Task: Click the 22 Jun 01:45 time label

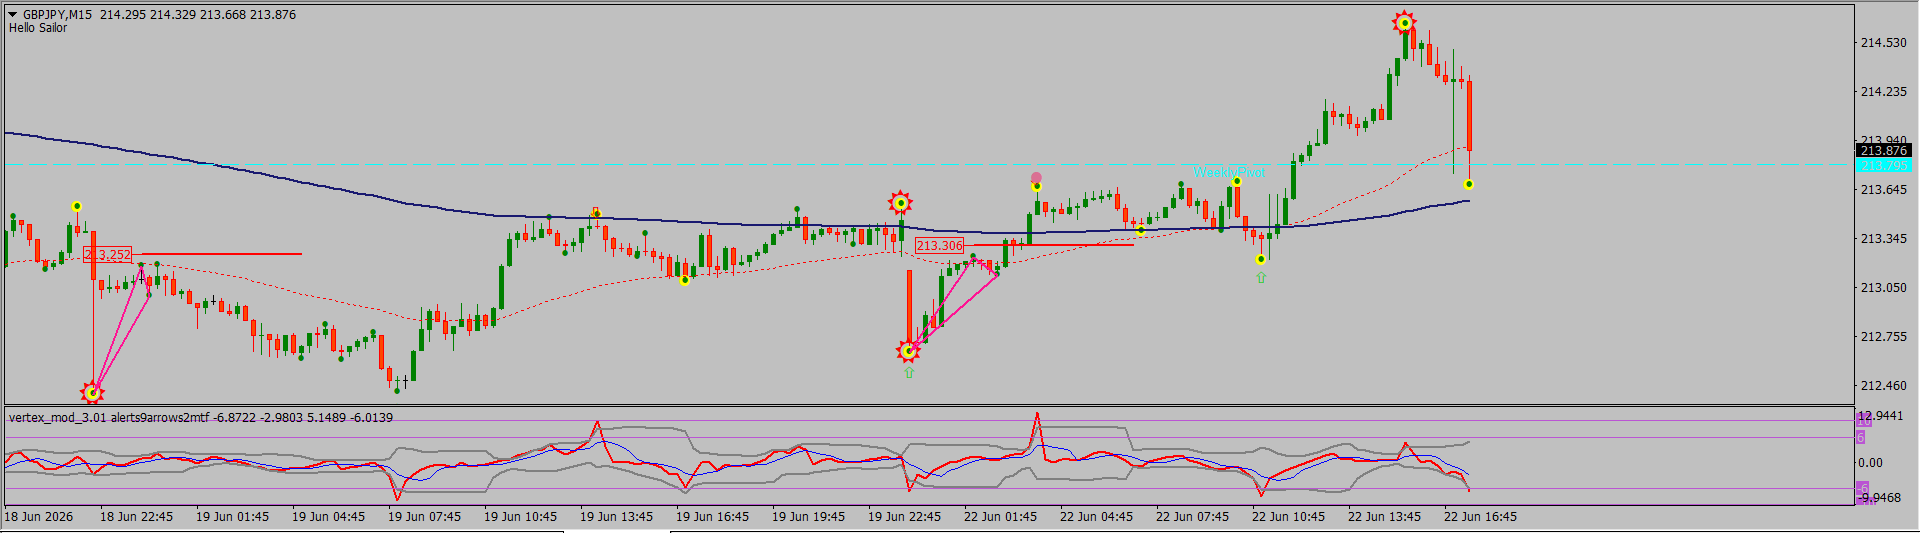Action: pyautogui.click(x=1000, y=517)
